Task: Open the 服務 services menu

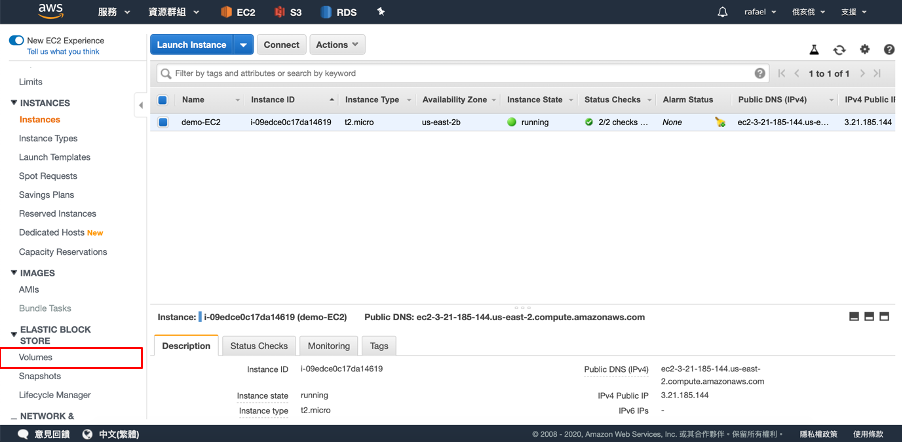Action: (114, 12)
